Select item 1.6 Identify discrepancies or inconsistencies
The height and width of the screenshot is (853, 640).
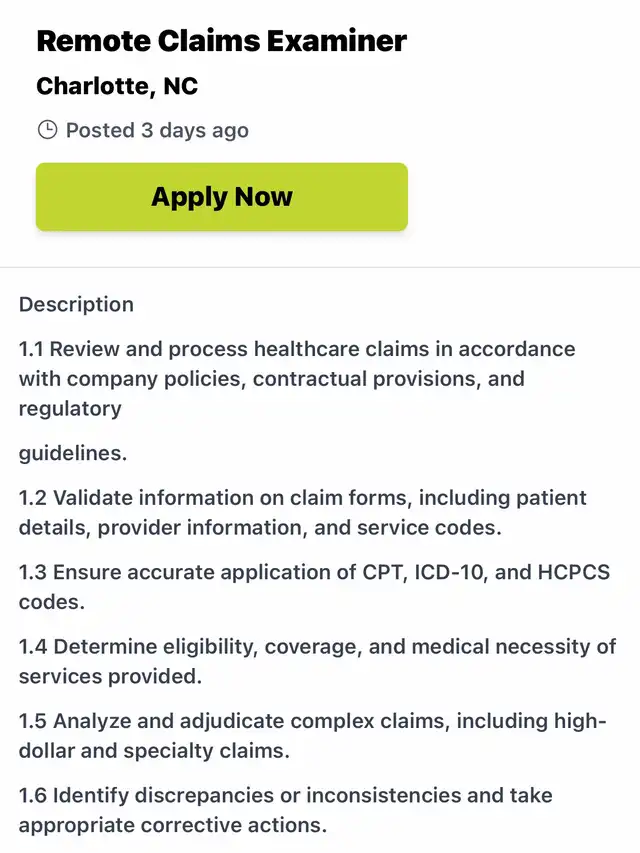pos(286,810)
